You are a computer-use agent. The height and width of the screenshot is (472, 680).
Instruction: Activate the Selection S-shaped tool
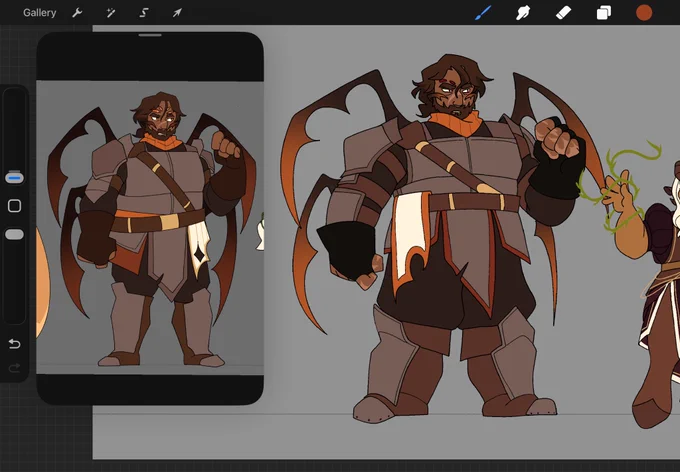pyautogui.click(x=144, y=13)
